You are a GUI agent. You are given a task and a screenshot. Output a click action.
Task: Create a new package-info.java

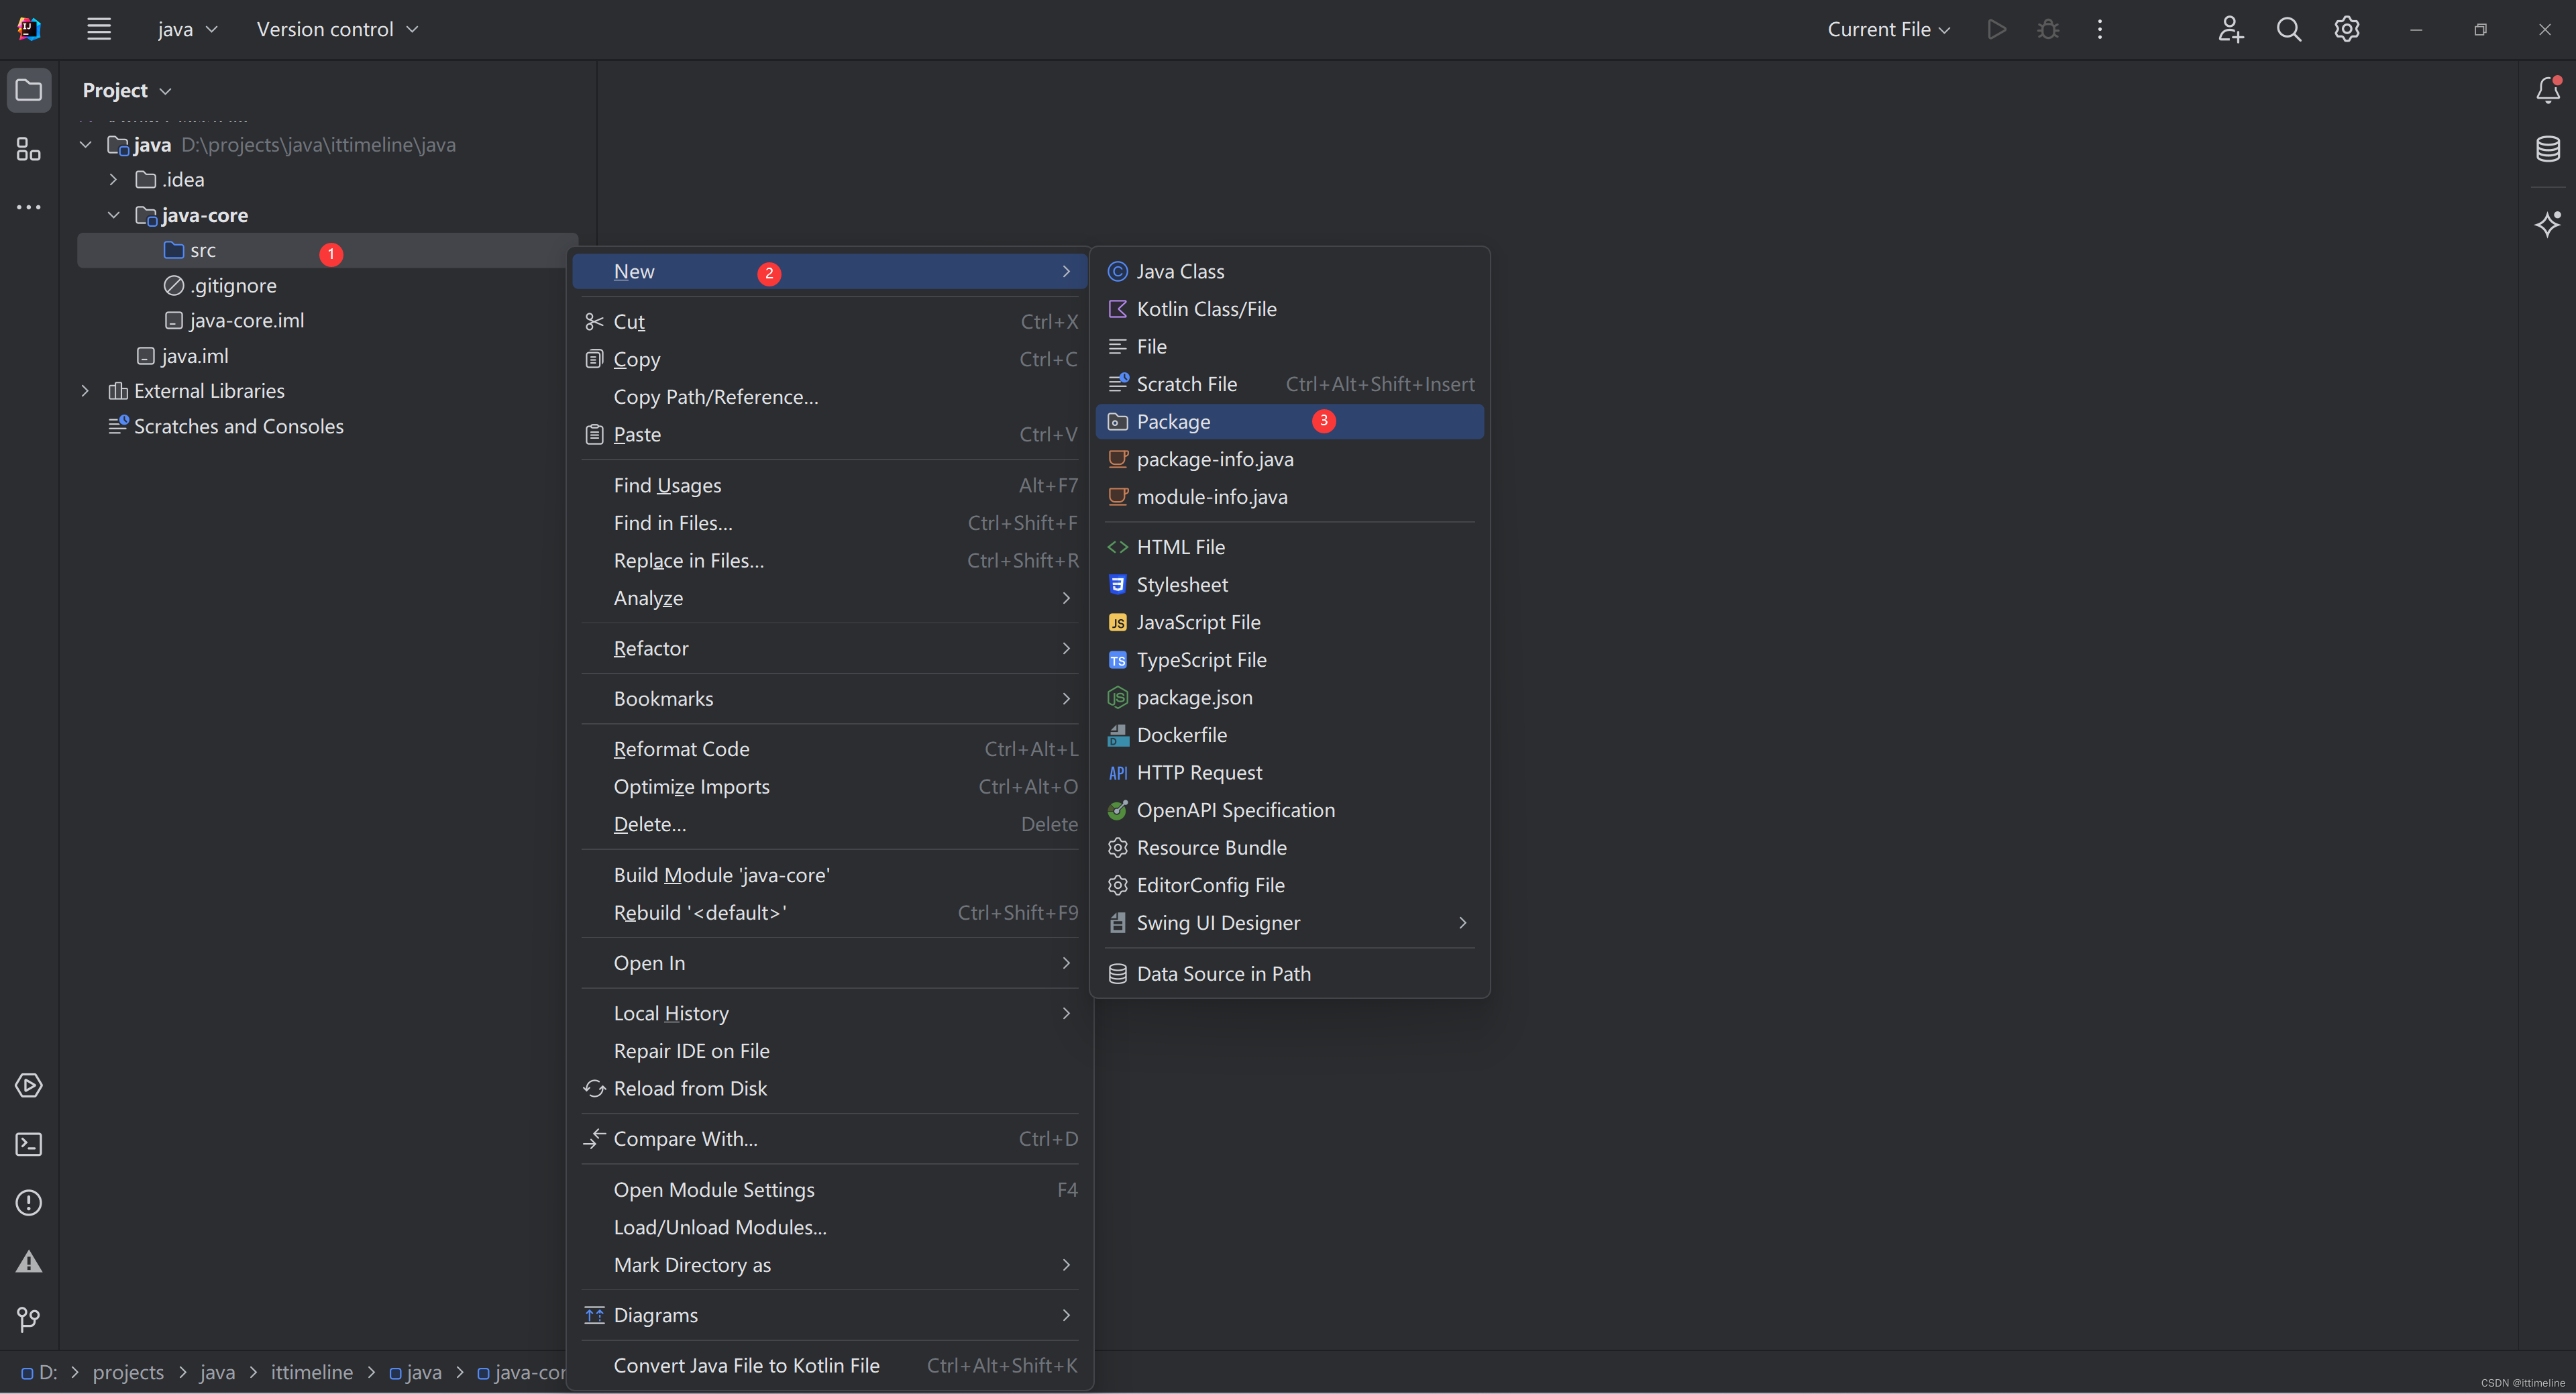click(1290, 459)
